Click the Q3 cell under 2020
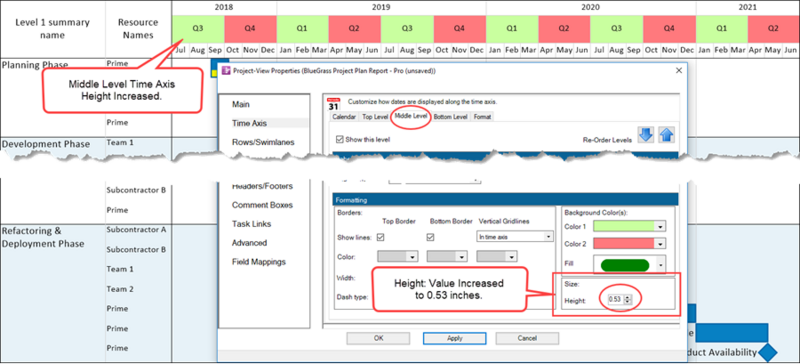Viewport: 800px width, 364px height. point(617,29)
